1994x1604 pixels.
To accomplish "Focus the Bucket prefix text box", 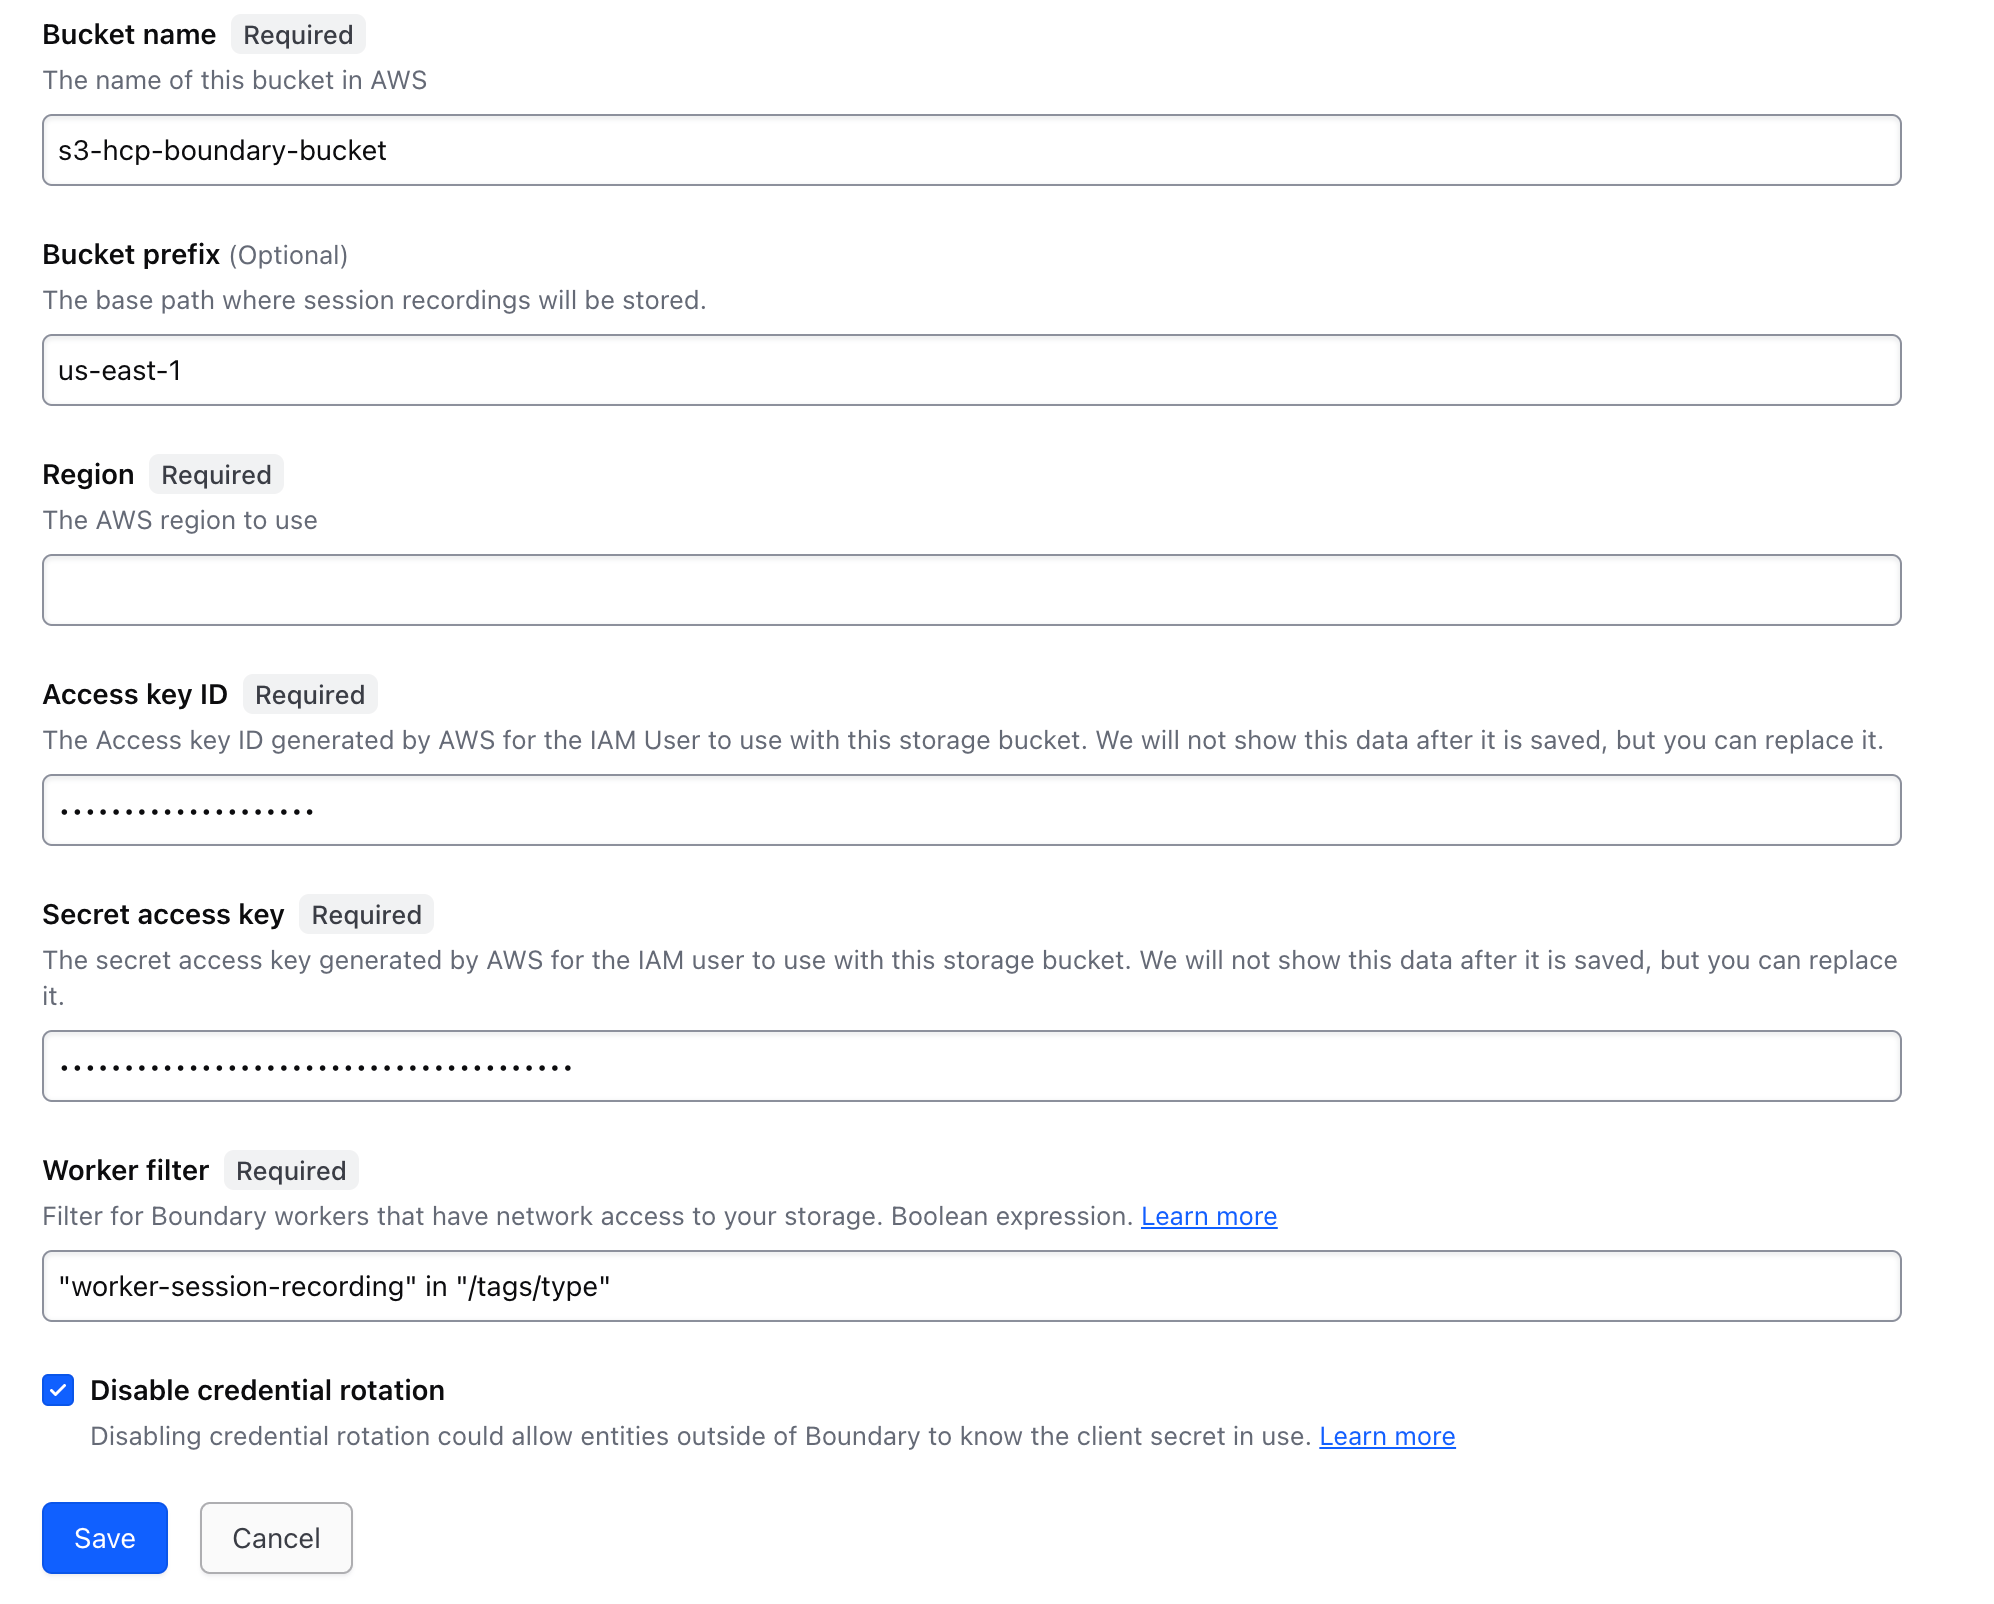I will click(x=970, y=370).
